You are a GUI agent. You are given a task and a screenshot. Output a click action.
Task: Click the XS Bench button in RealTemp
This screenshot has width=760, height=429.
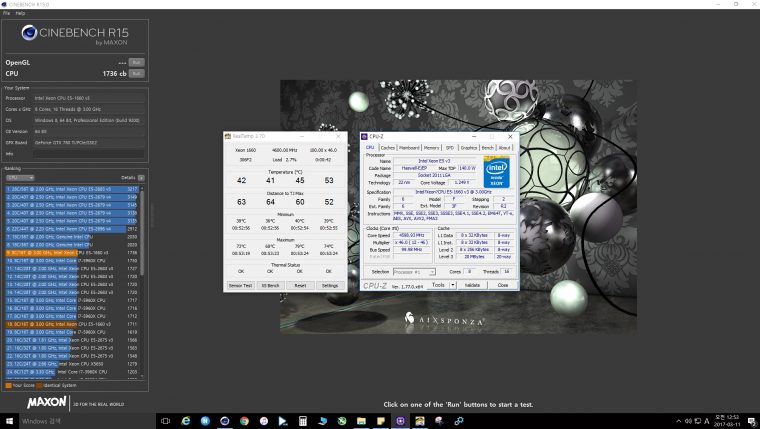270,286
